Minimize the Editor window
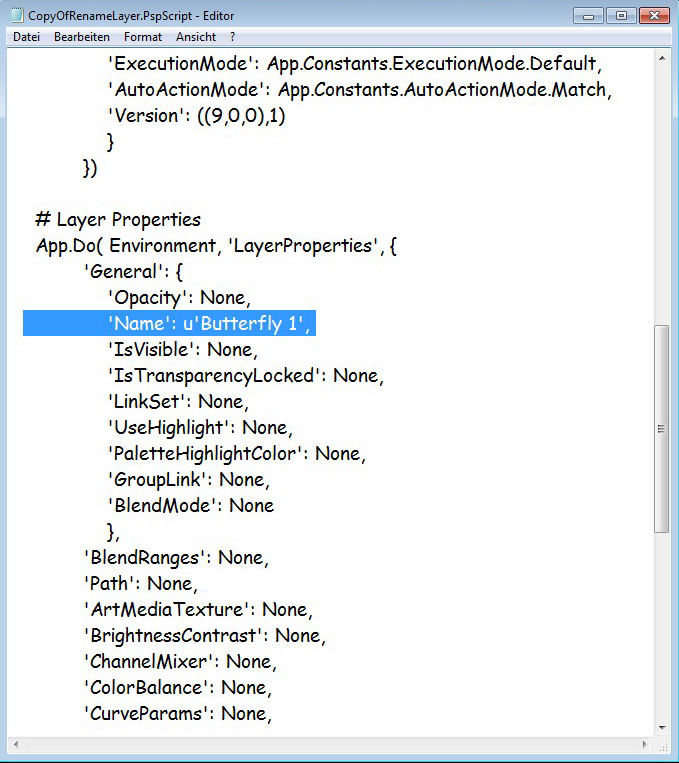 click(588, 16)
